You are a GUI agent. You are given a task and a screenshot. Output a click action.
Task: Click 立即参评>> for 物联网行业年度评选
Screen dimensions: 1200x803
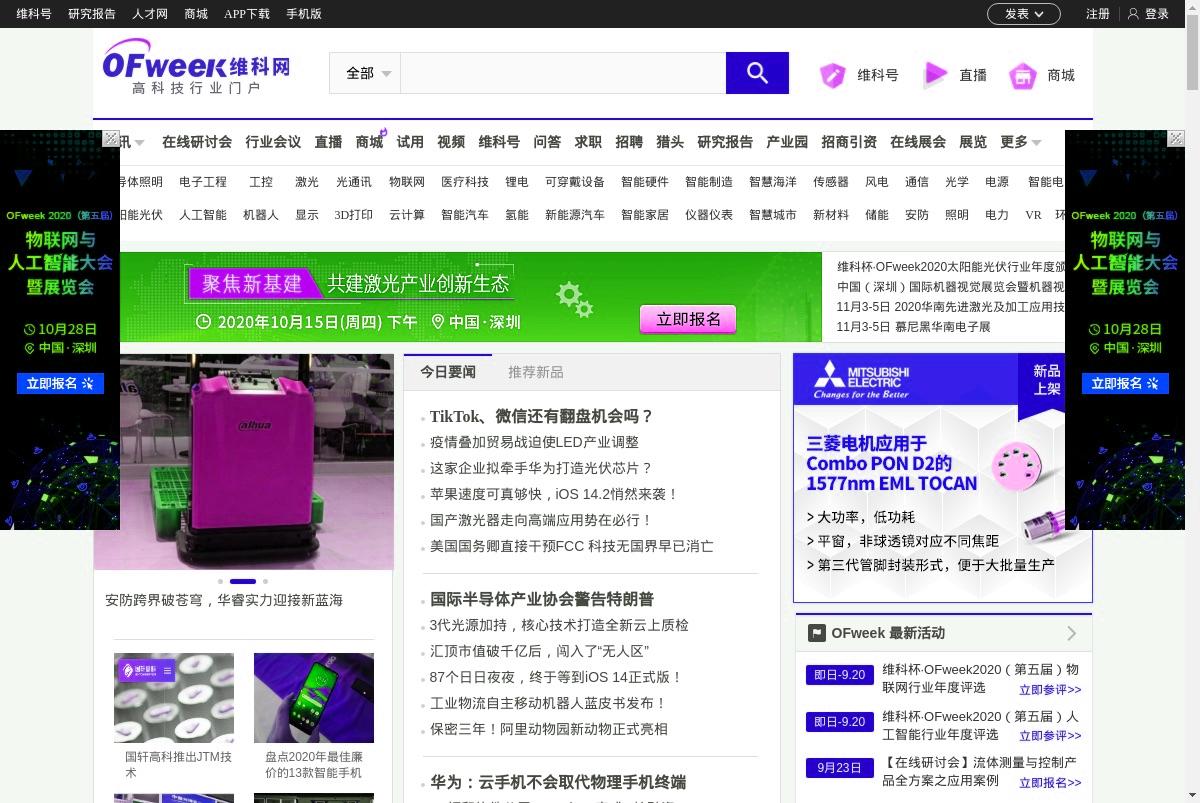[1050, 690]
